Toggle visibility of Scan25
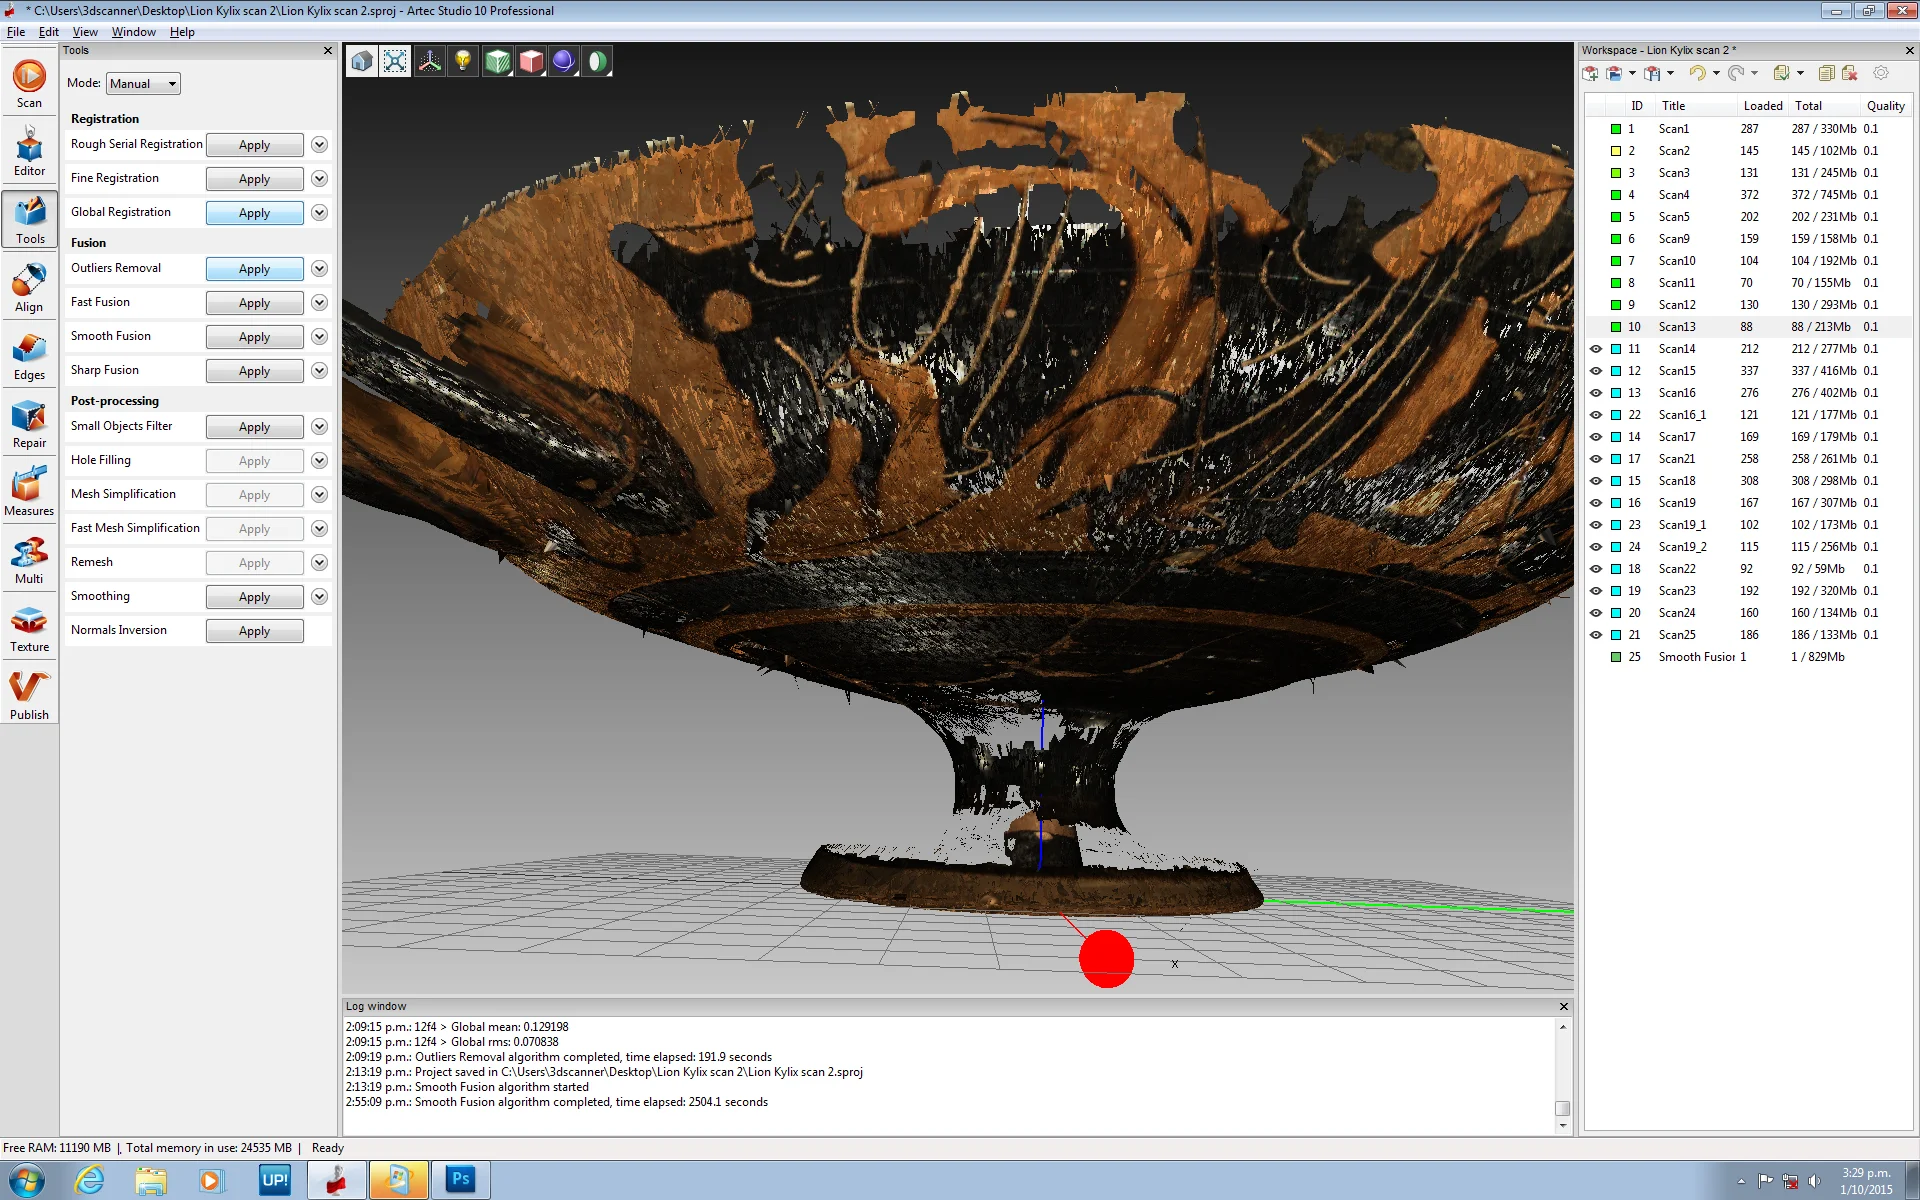This screenshot has height=1200, width=1920. coord(1596,635)
